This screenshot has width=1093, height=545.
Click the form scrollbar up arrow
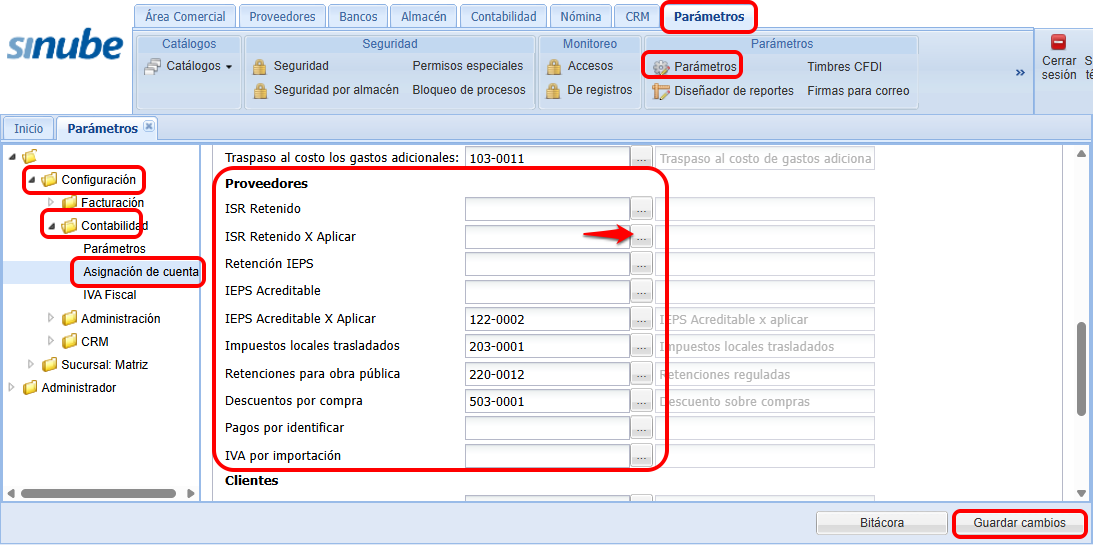[x=1081, y=153]
